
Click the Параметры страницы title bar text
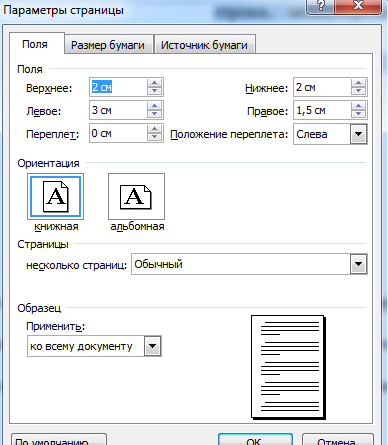(63, 10)
